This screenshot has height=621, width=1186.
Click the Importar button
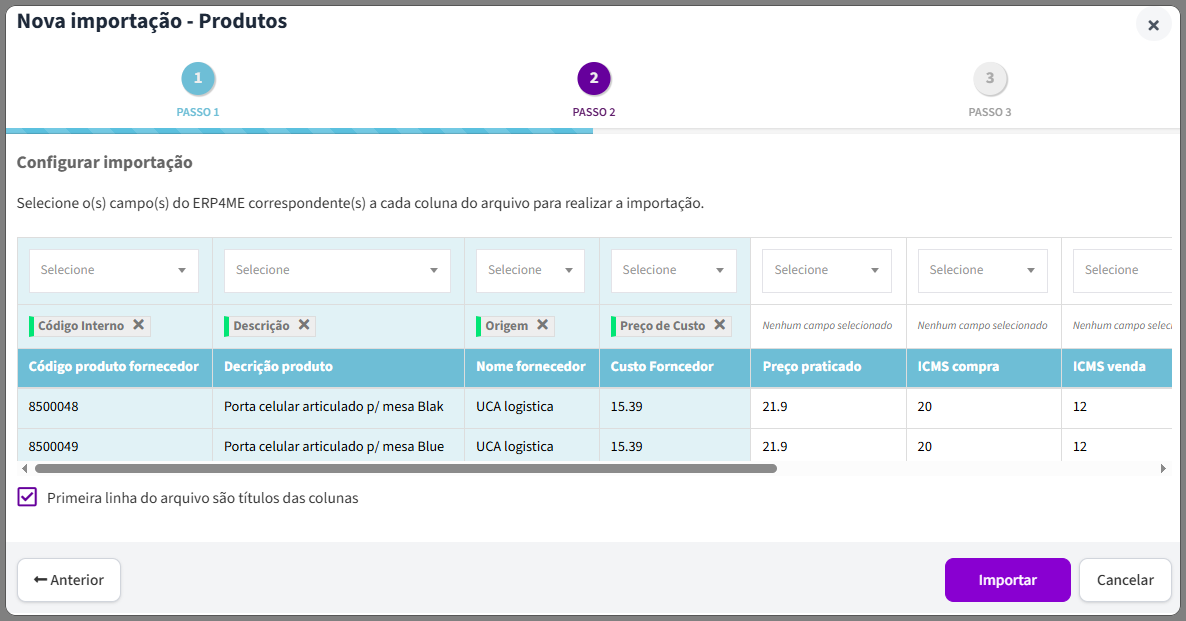1007,579
